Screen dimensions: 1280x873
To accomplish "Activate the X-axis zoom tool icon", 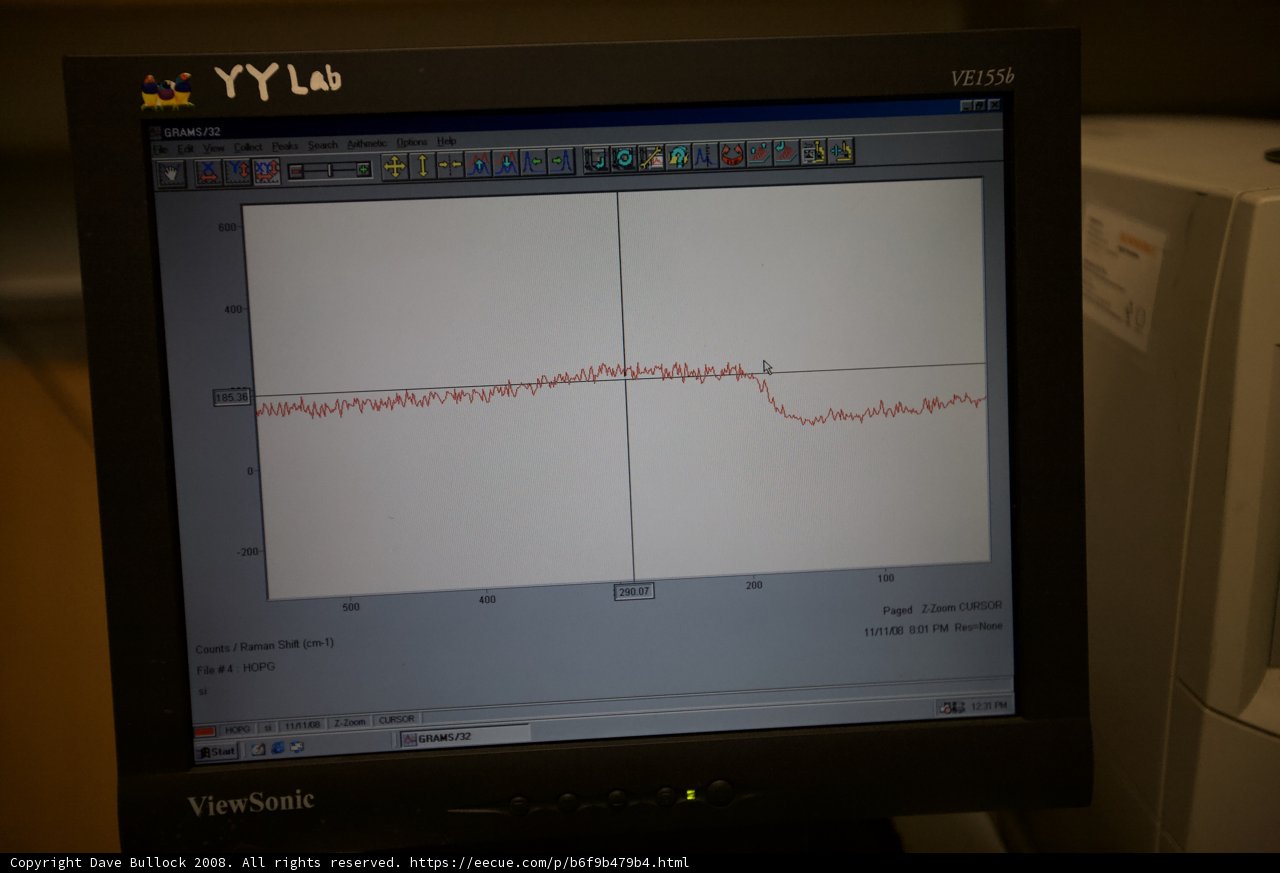I will point(208,172).
